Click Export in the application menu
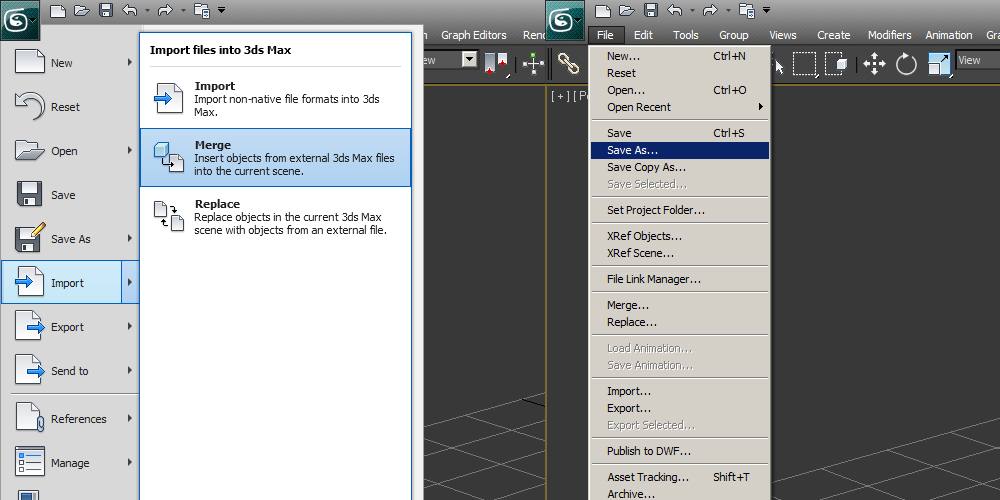1000x500 pixels. pos(70,327)
